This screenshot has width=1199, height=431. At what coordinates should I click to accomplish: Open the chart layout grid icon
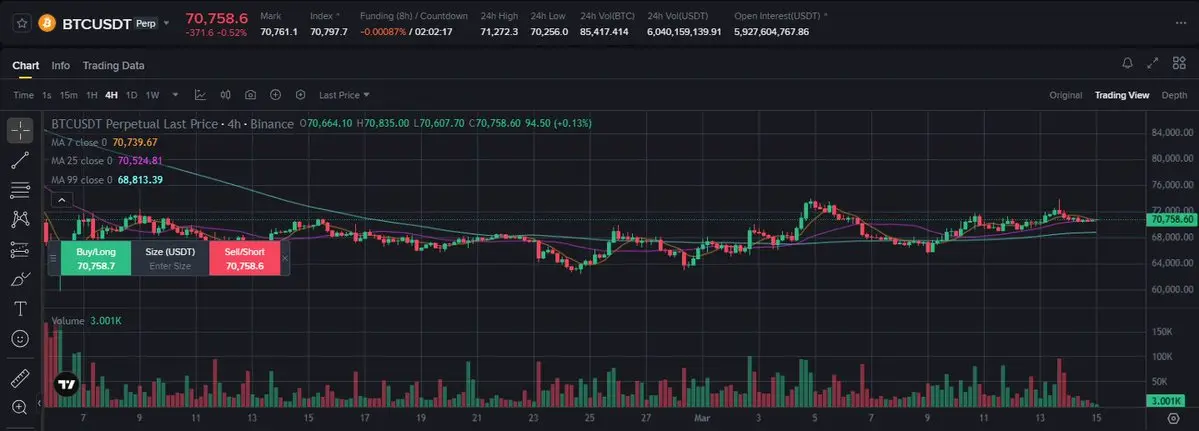click(x=1179, y=63)
